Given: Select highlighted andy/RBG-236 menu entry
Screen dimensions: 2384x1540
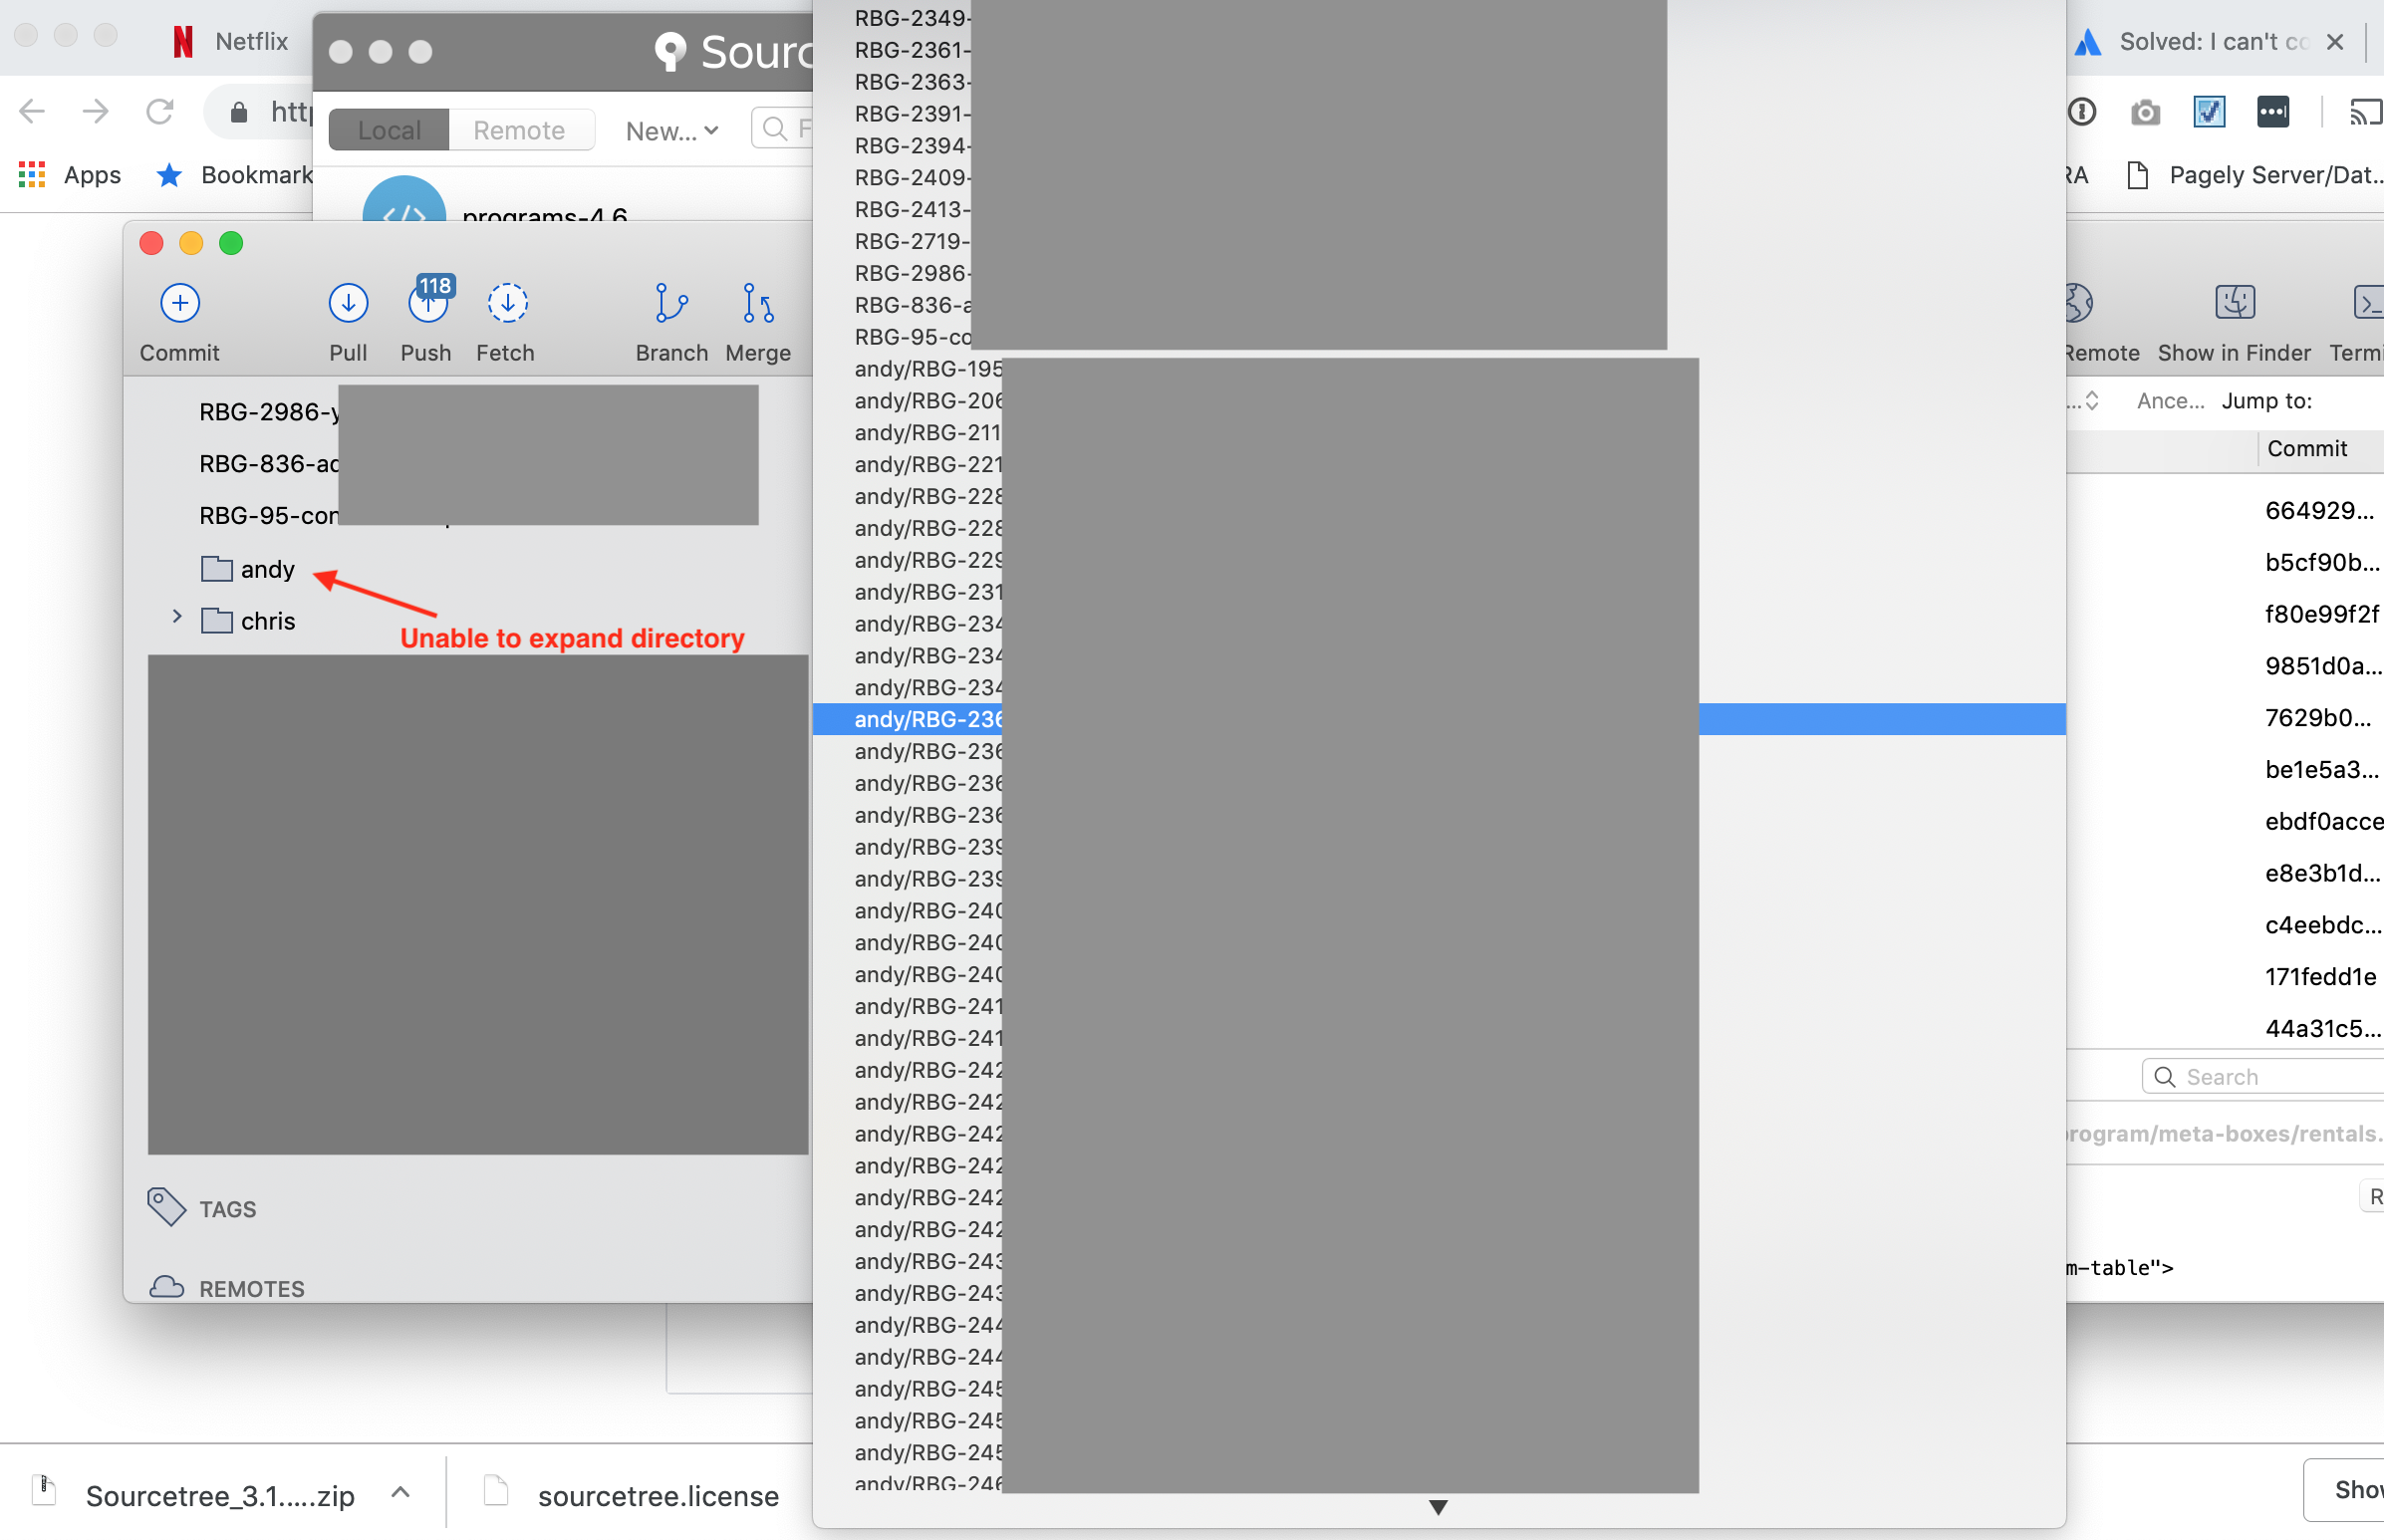Looking at the screenshot, I should pyautogui.click(x=1439, y=719).
